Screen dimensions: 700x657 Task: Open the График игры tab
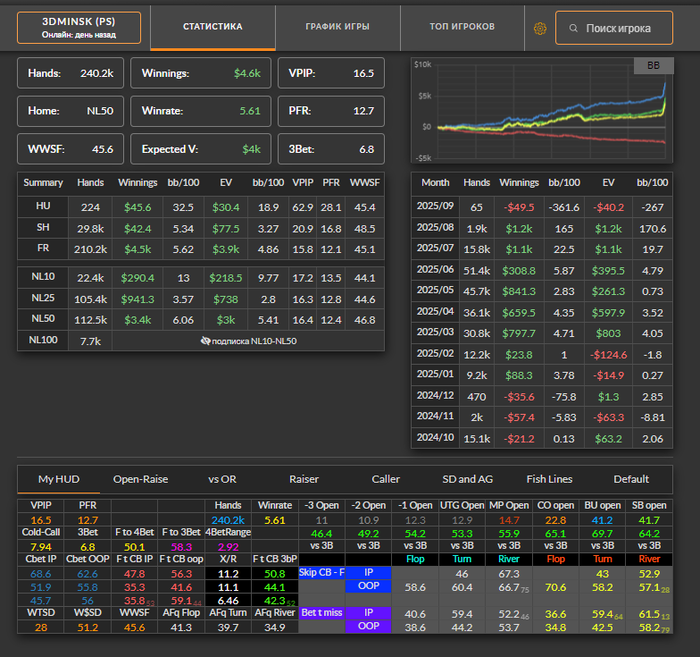(337, 27)
